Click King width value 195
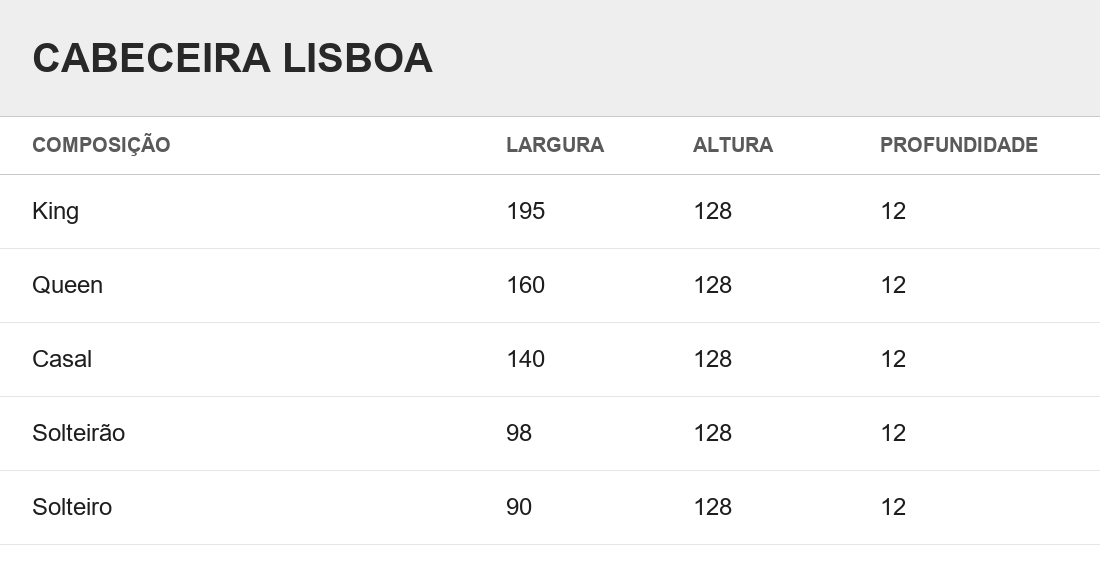Viewport: 1100px width, 576px height. tap(525, 211)
